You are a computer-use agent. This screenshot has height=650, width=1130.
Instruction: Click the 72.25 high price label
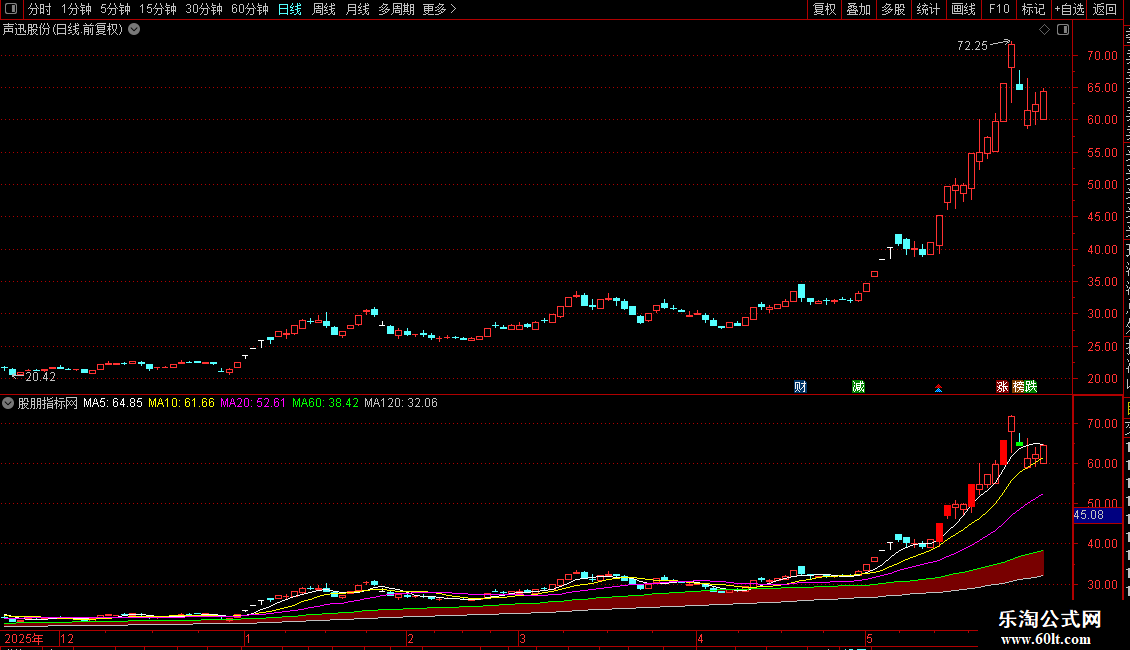pos(972,46)
